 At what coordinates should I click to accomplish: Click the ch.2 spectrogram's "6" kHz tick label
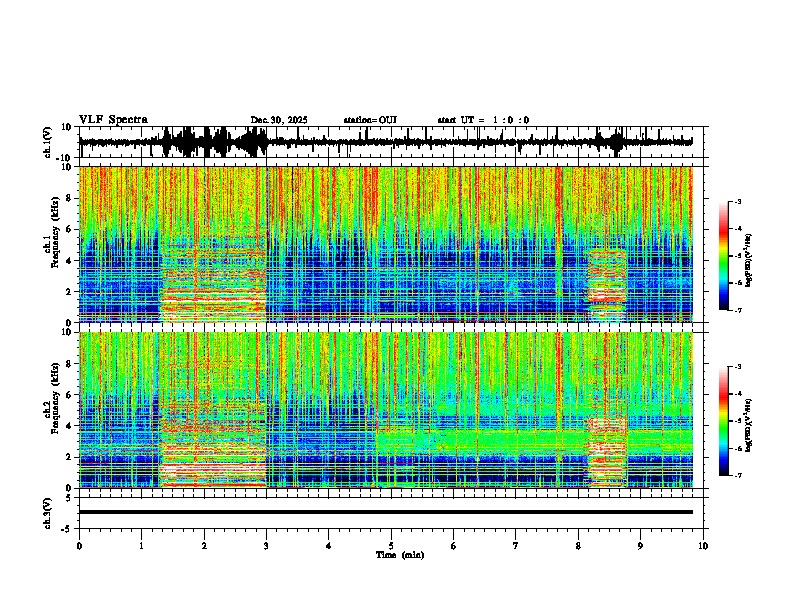click(x=70, y=395)
